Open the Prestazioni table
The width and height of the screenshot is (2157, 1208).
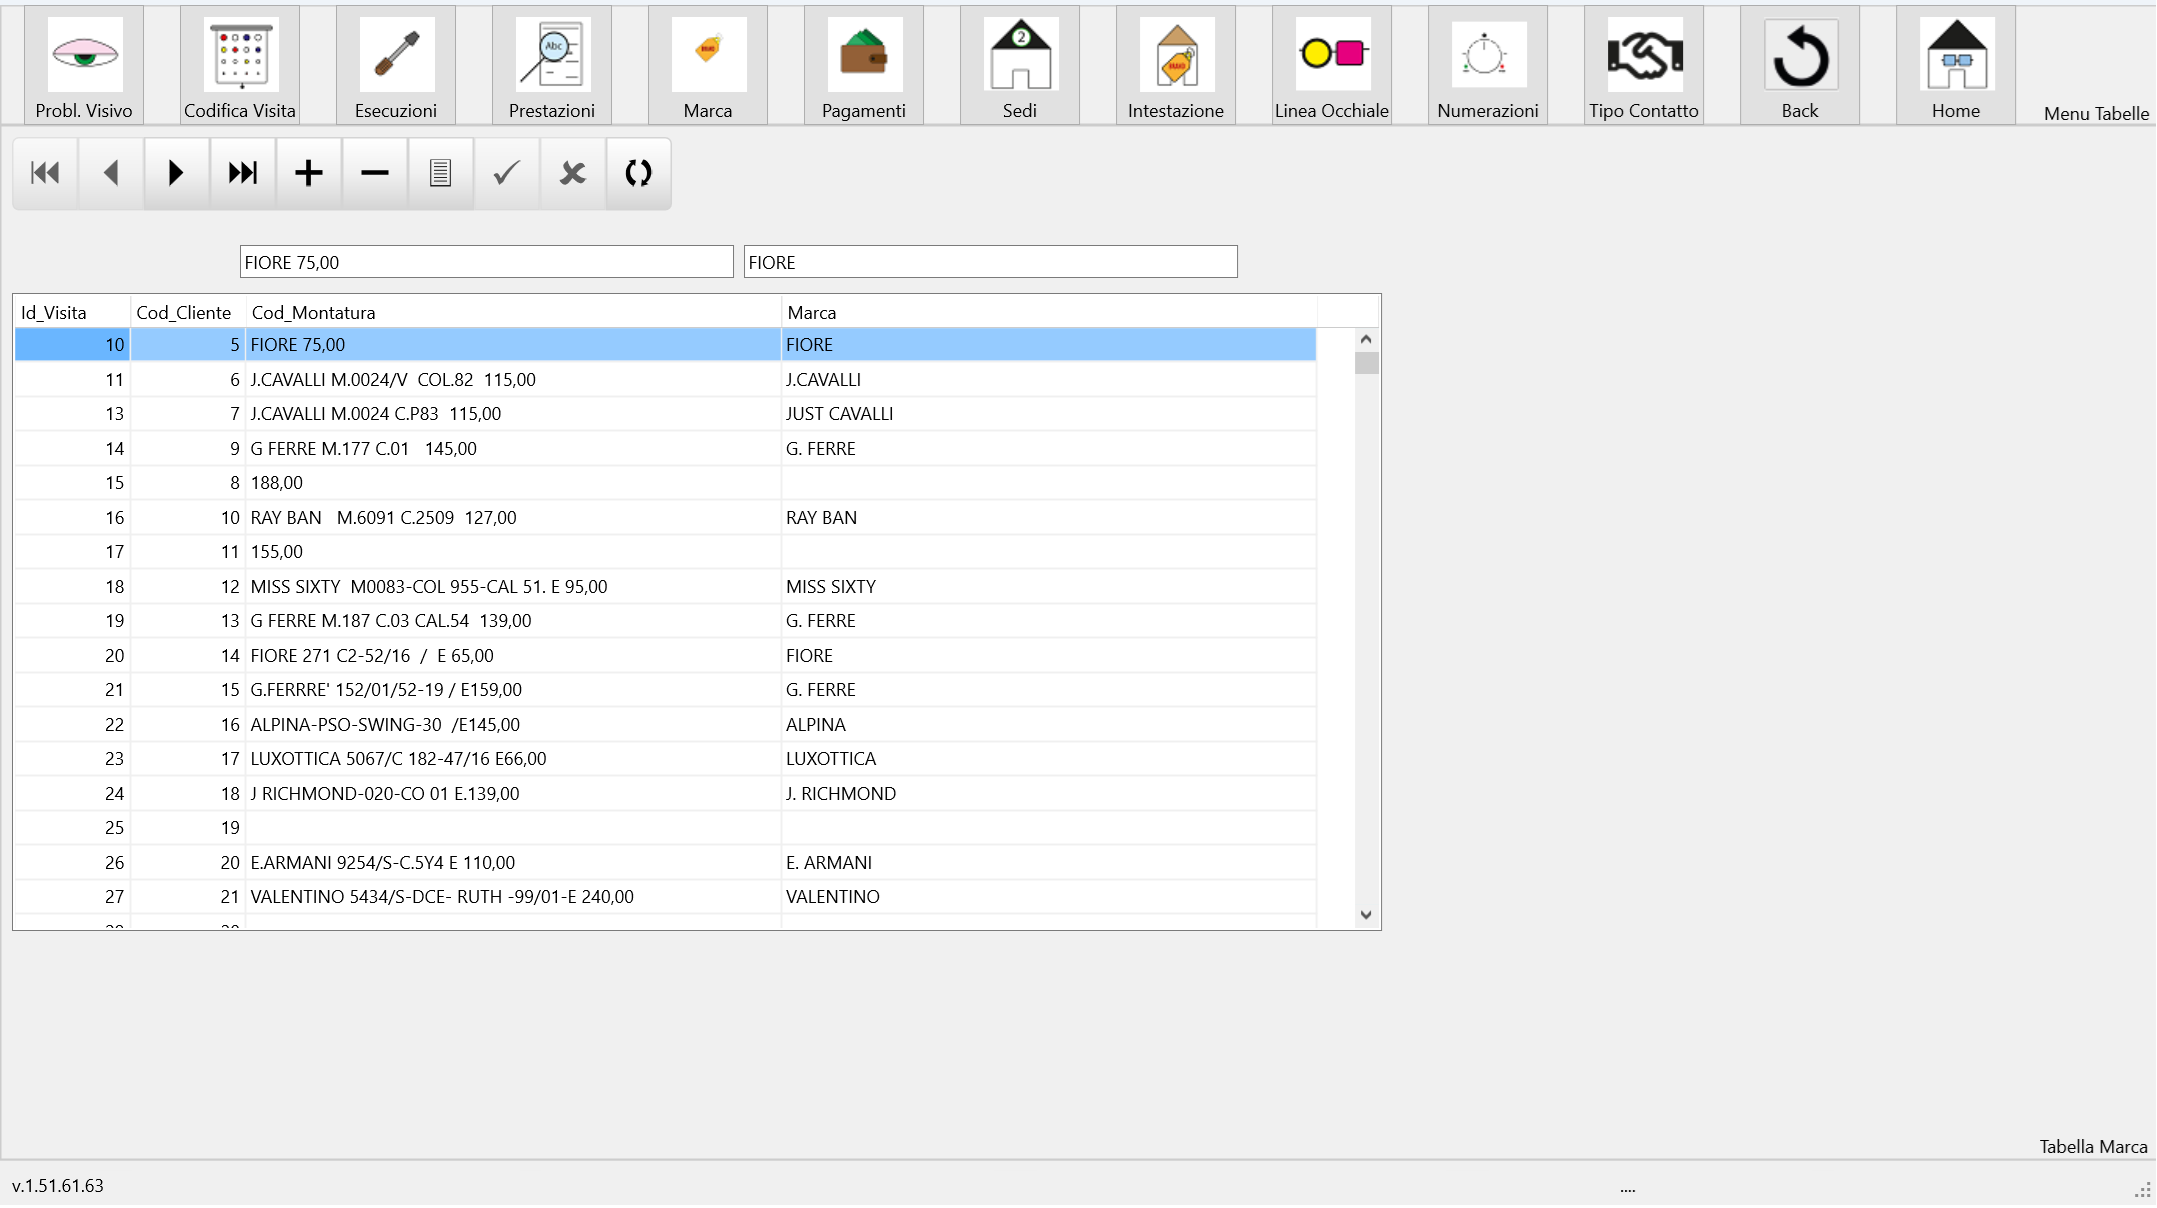(552, 65)
